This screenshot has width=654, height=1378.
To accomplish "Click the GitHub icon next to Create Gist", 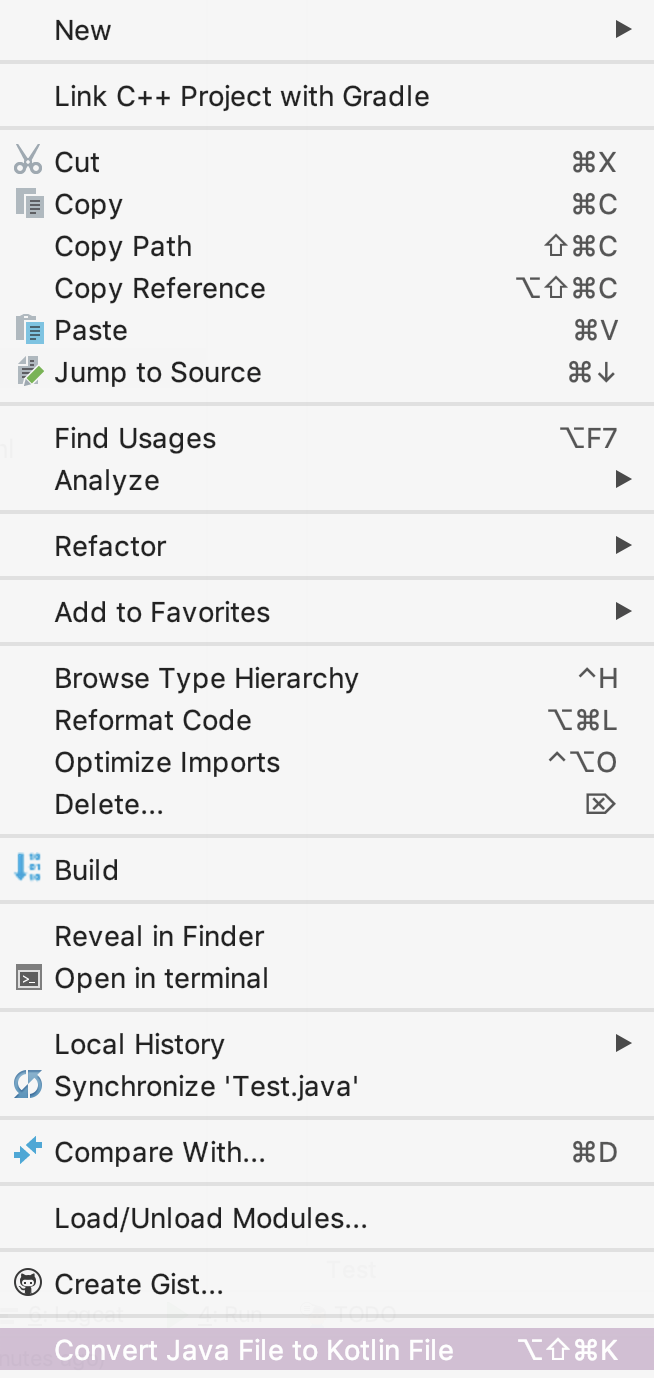I will pyautogui.click(x=28, y=1283).
